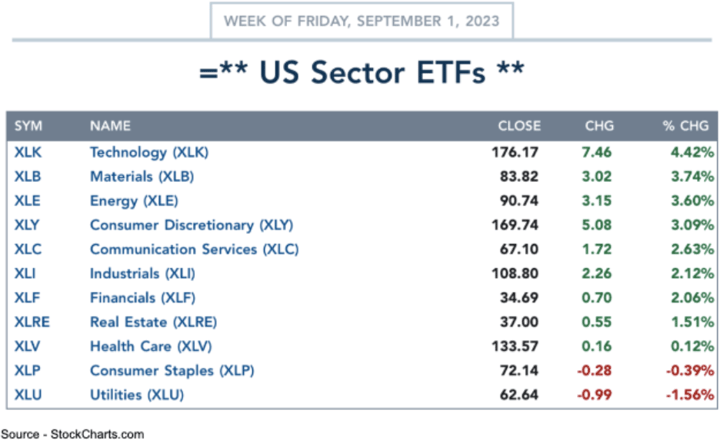Screen dimensions: 720x440
Task: Open Financials (XLF) sector link
Action: coord(142,297)
